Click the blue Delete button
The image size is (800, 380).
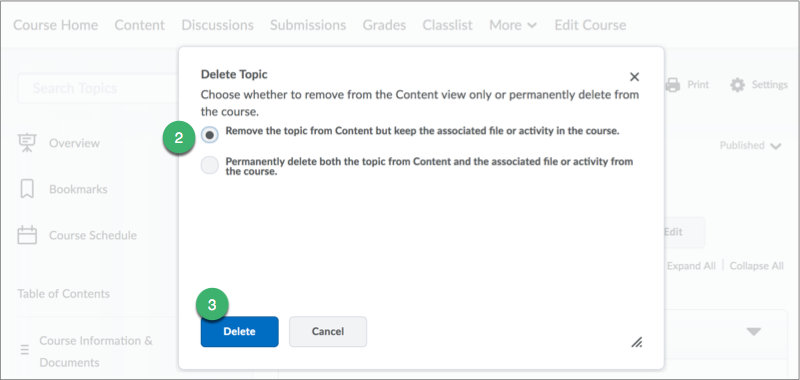click(x=239, y=332)
